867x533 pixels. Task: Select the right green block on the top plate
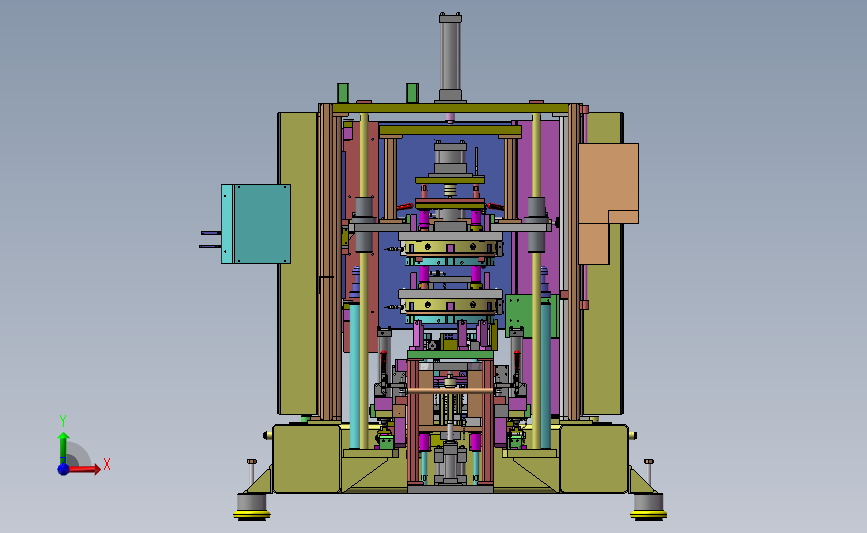pos(412,93)
